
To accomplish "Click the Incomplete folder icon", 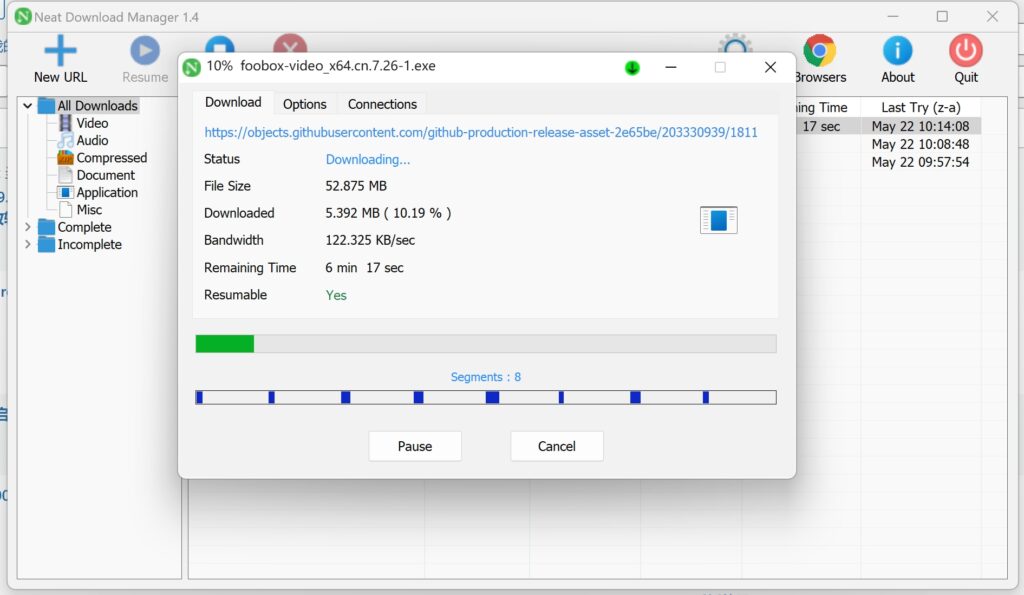I will coord(46,244).
